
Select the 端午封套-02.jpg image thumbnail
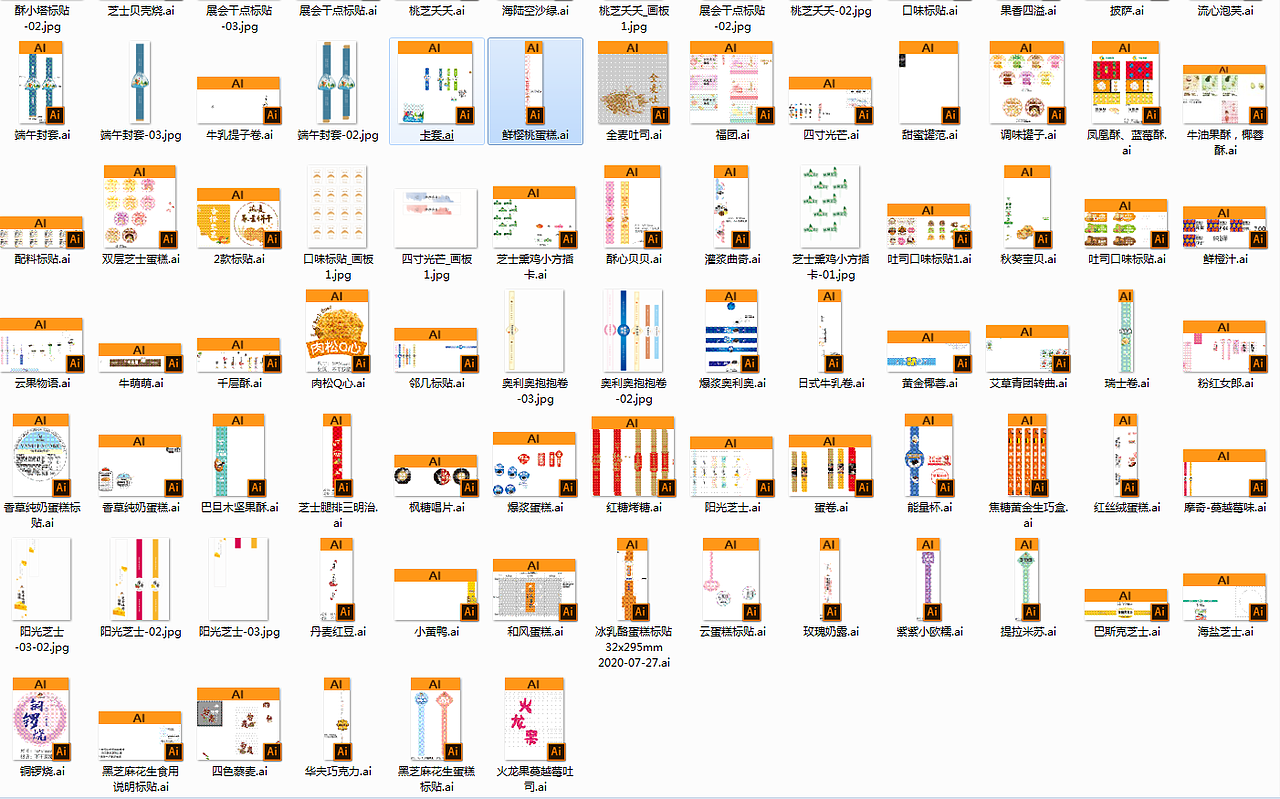[336, 82]
